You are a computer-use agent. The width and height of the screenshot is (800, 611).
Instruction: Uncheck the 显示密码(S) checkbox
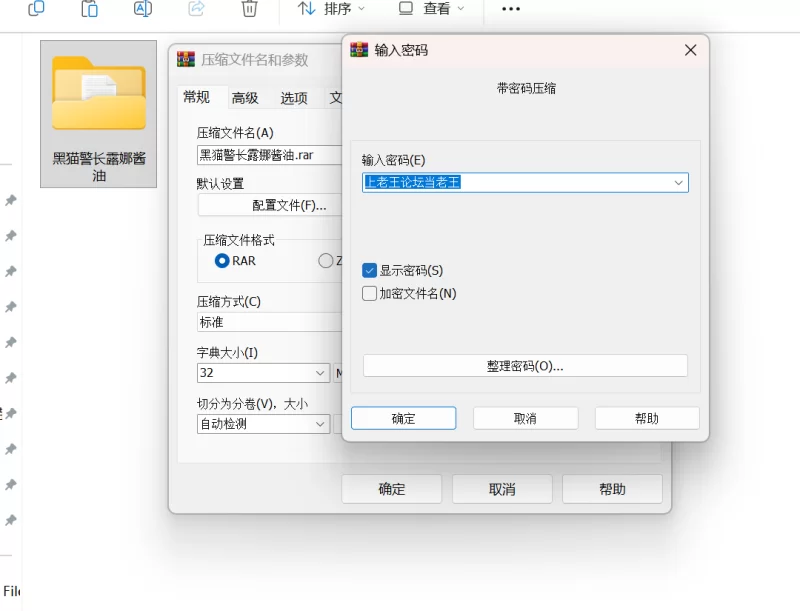[x=369, y=270]
